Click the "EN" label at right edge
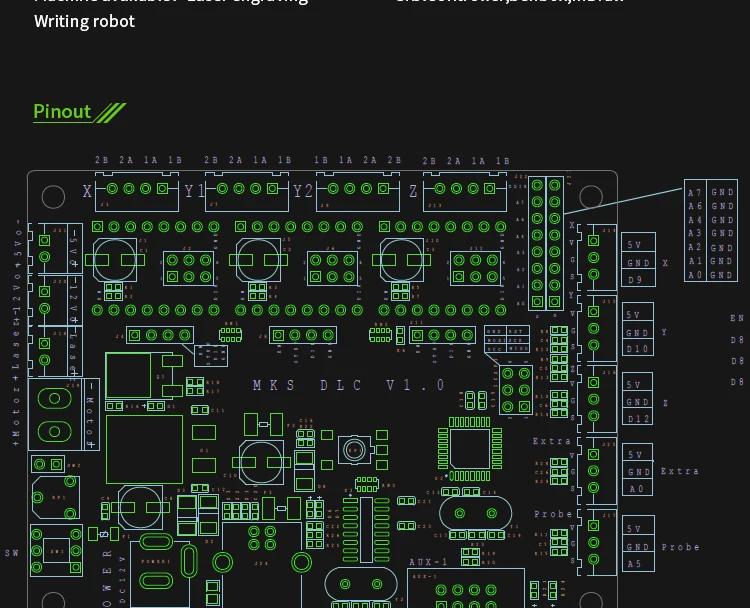 [737, 318]
